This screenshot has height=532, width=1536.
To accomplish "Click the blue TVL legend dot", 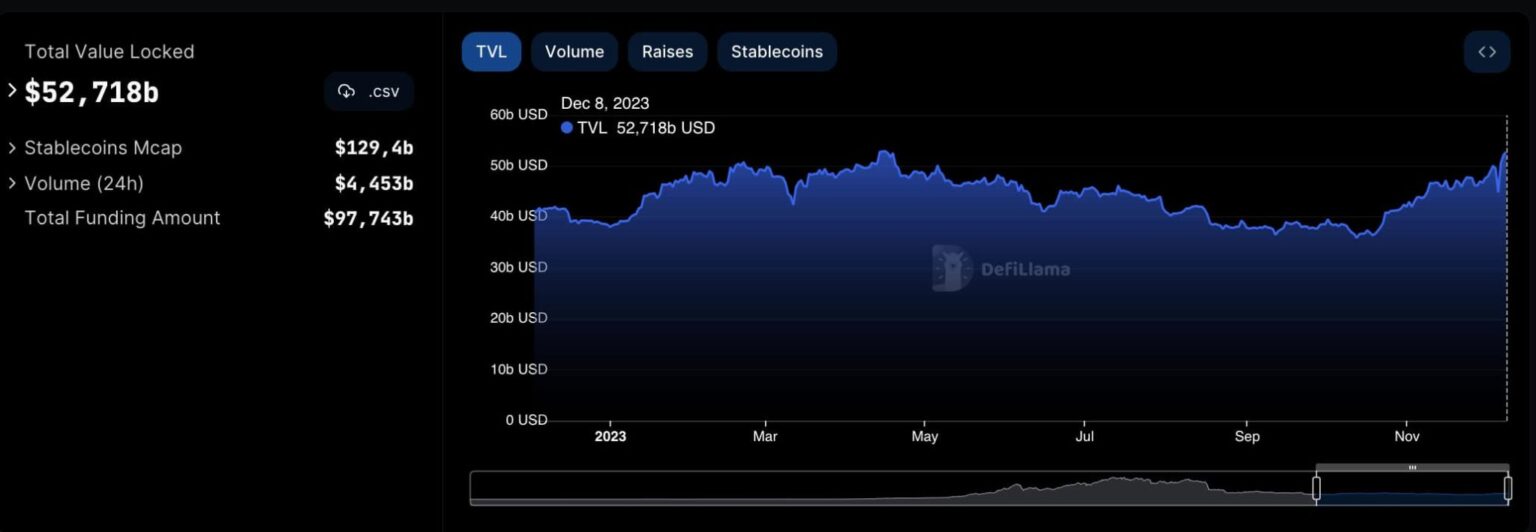I will tap(567, 128).
